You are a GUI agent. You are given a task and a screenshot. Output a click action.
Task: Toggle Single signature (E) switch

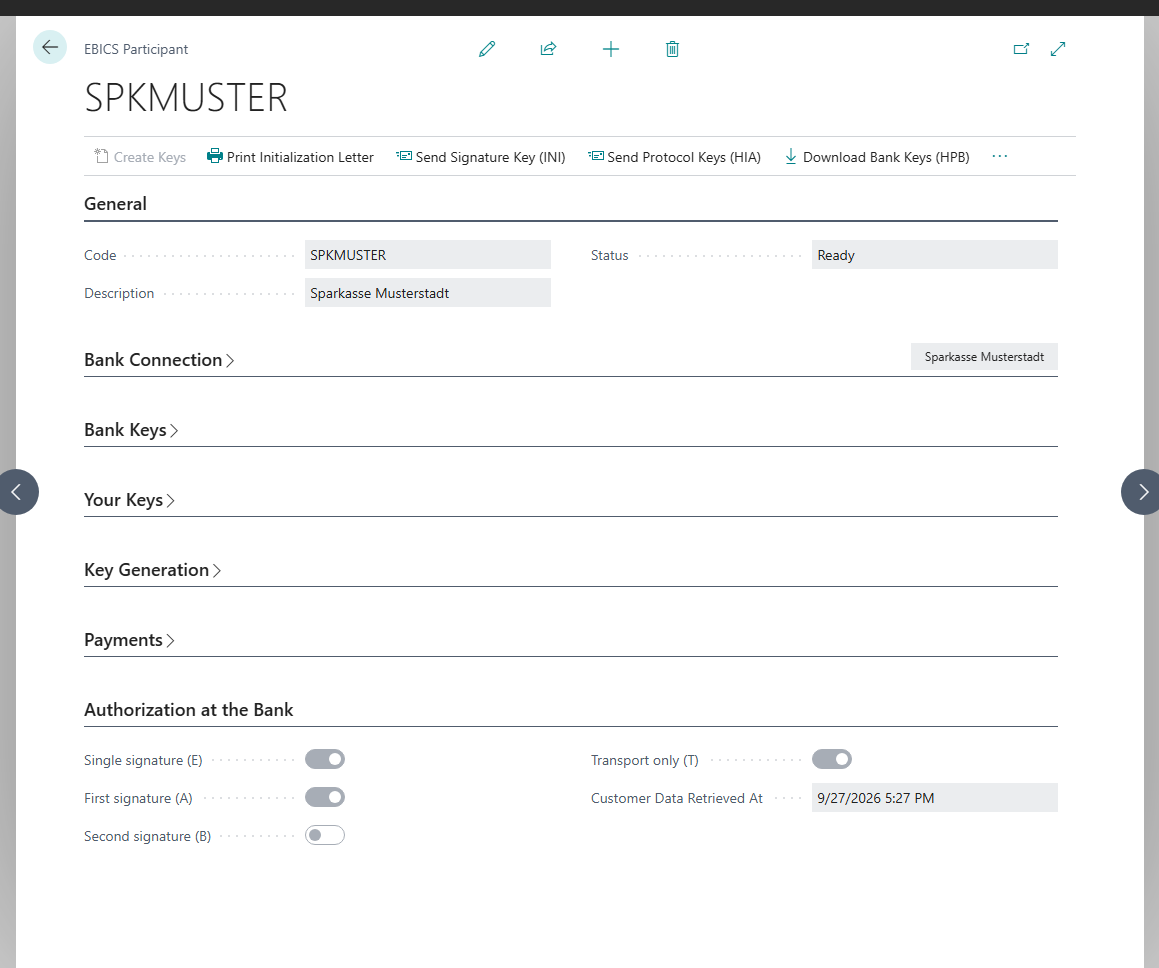(324, 759)
